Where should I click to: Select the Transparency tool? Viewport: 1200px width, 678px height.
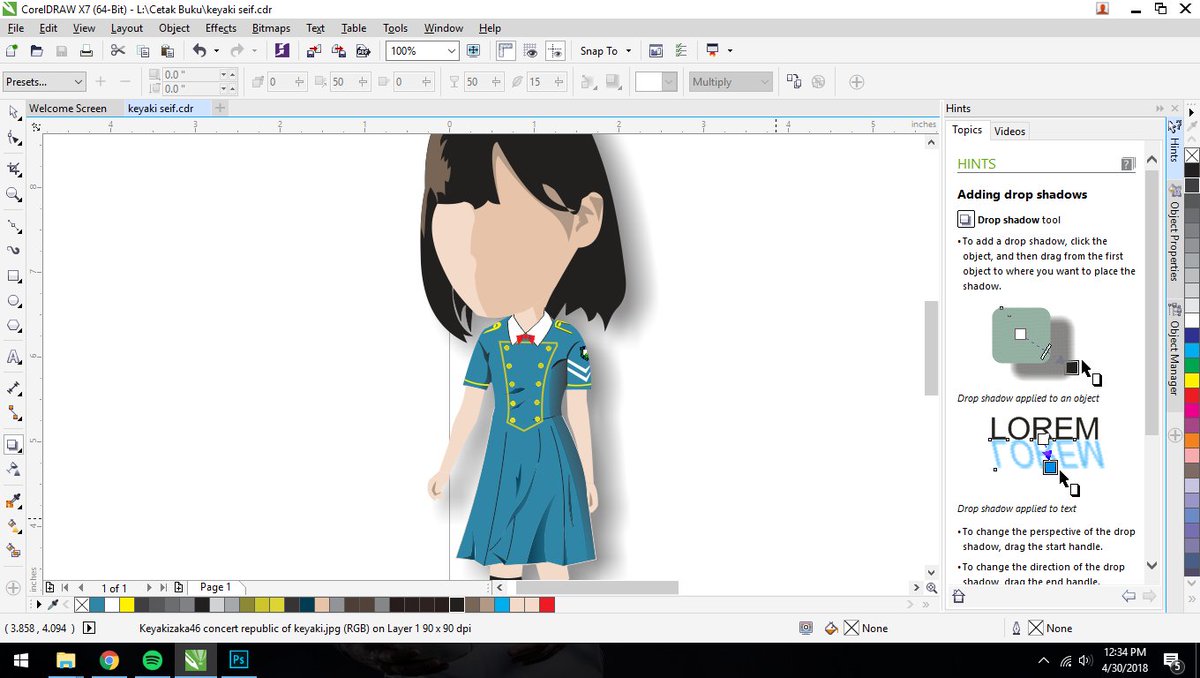(x=14, y=468)
